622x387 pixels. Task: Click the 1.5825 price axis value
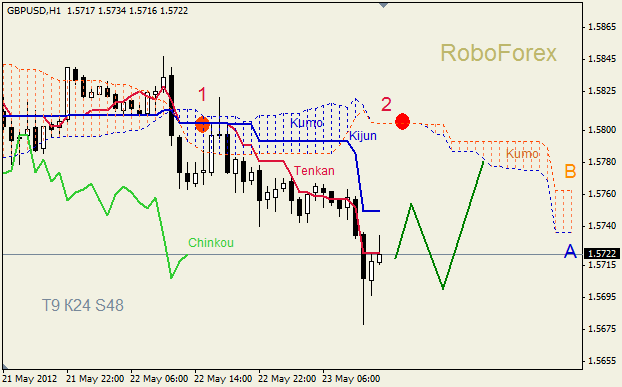(602, 91)
